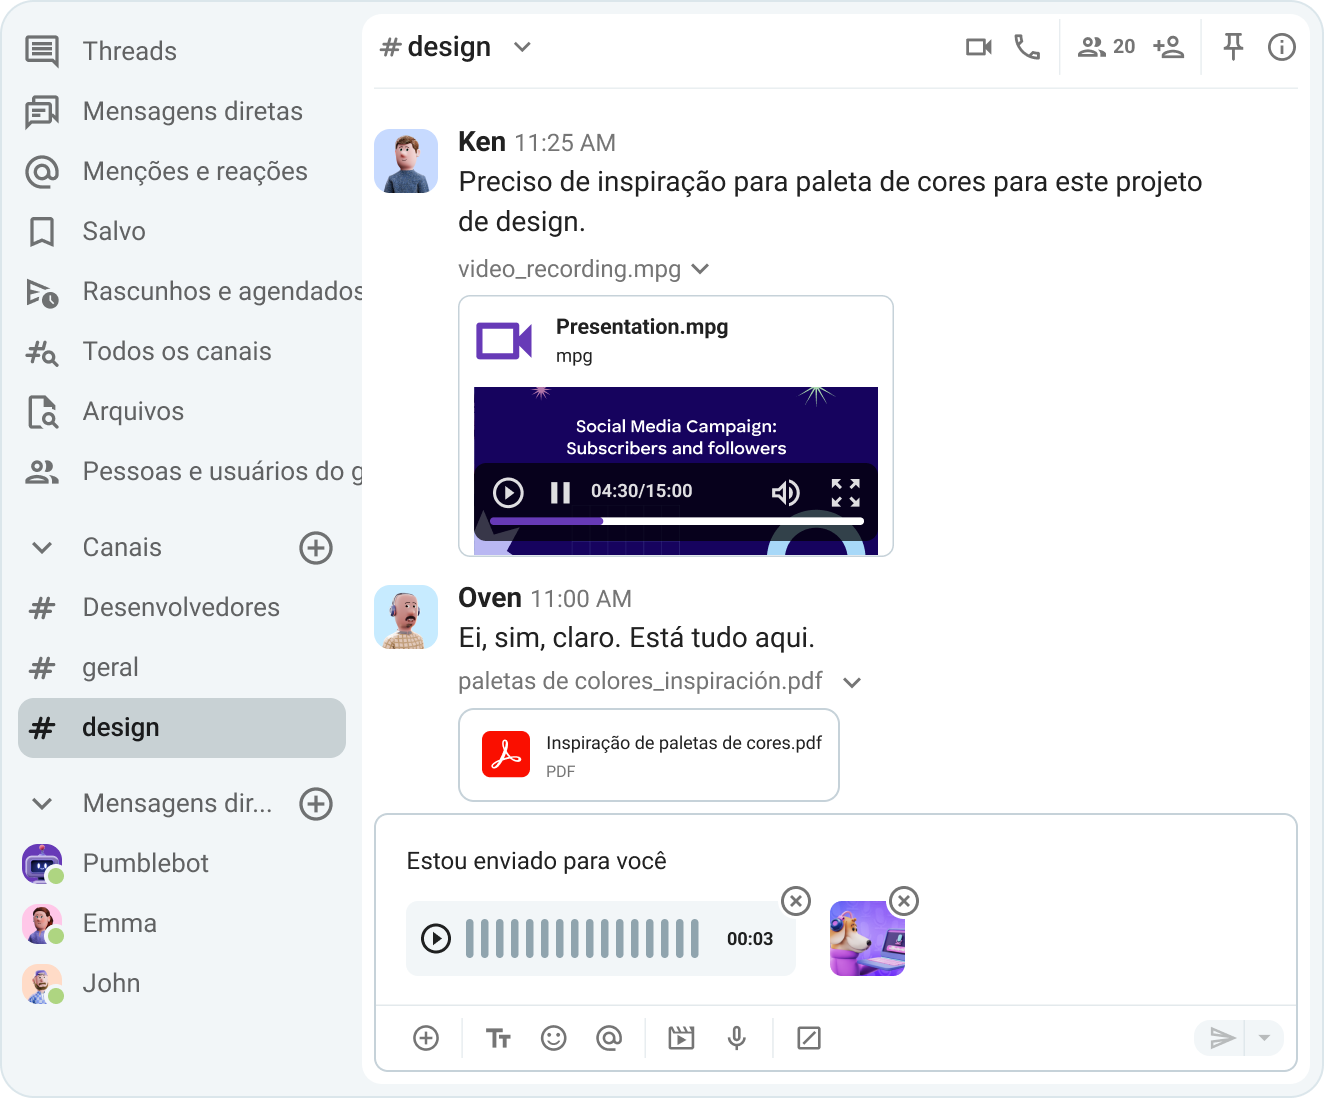Start a voice call with phone icon
The image size is (1324, 1098).
tap(1027, 47)
